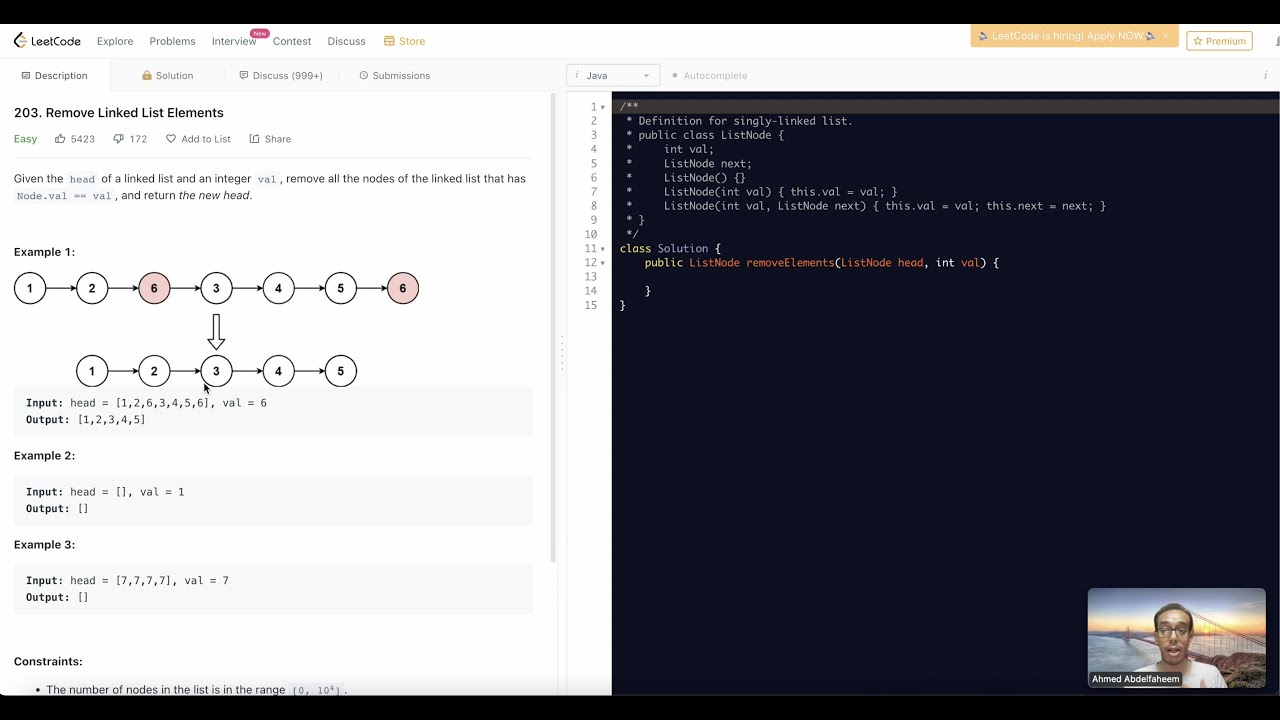This screenshot has height=720, width=1280.
Task: Open Contest in the top navigation
Action: click(292, 41)
